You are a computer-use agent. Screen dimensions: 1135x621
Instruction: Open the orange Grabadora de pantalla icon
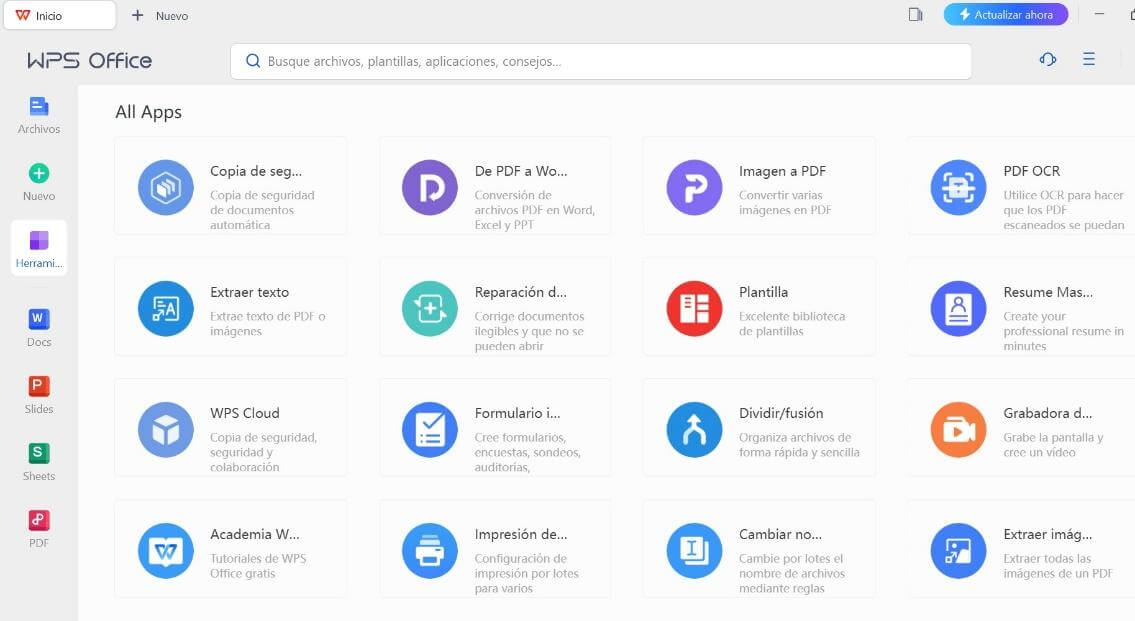coord(958,430)
